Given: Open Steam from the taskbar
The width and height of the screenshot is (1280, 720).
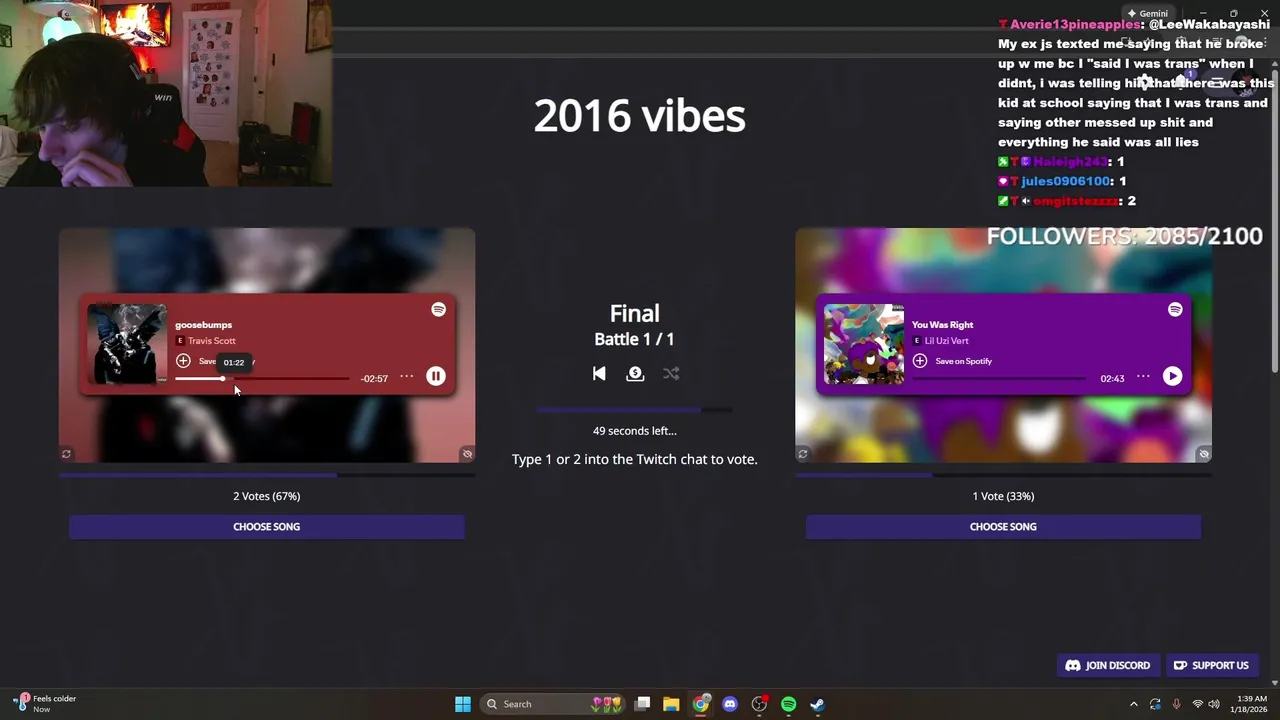Looking at the screenshot, I should pyautogui.click(x=817, y=704).
